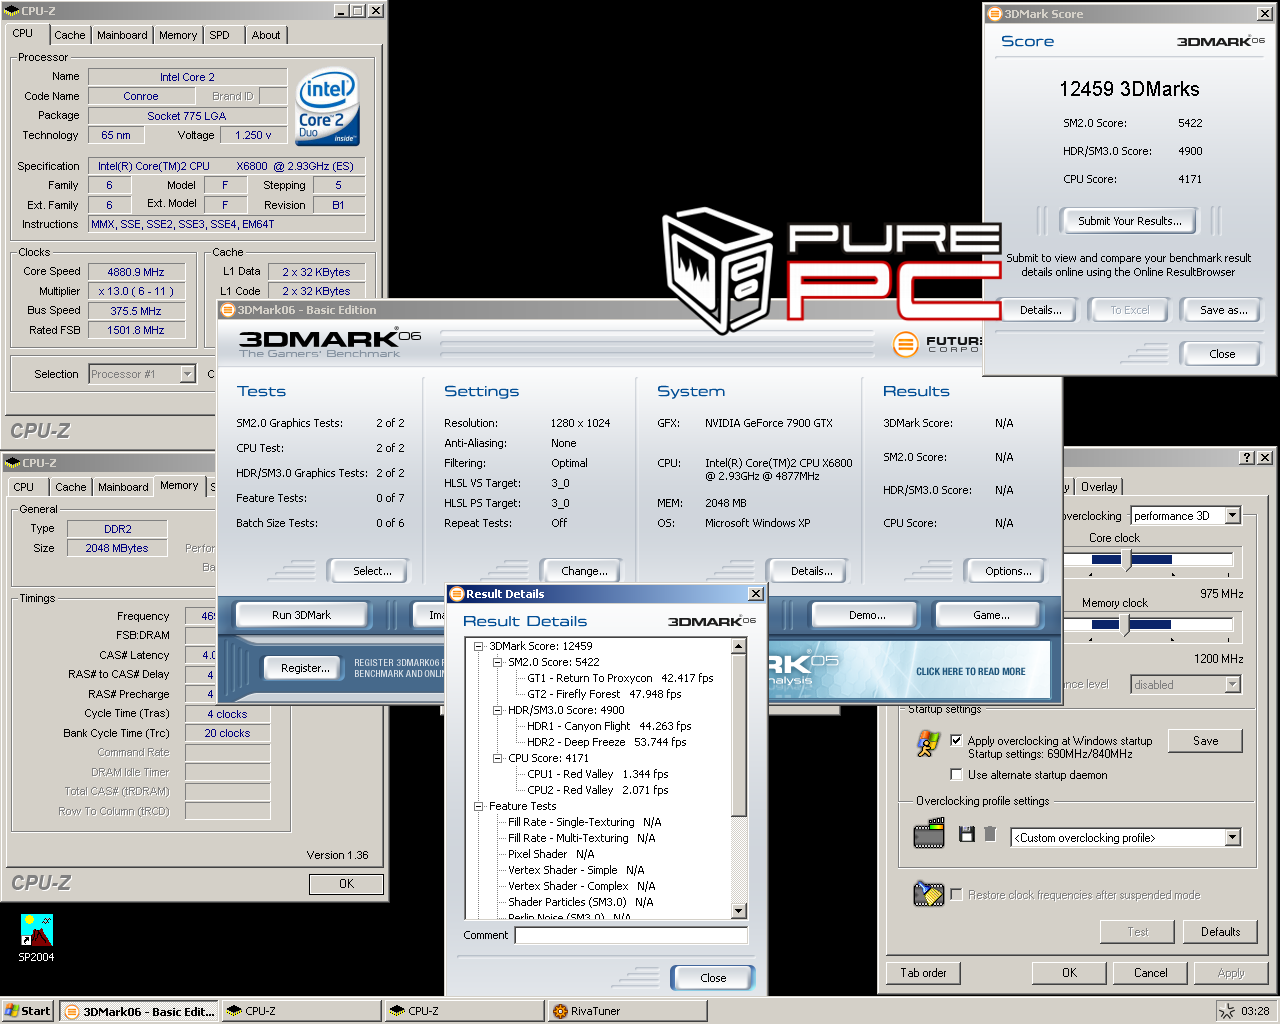This screenshot has height=1024, width=1280.
Task: Click the Memory clock slider thumb
Action: (x=1125, y=626)
